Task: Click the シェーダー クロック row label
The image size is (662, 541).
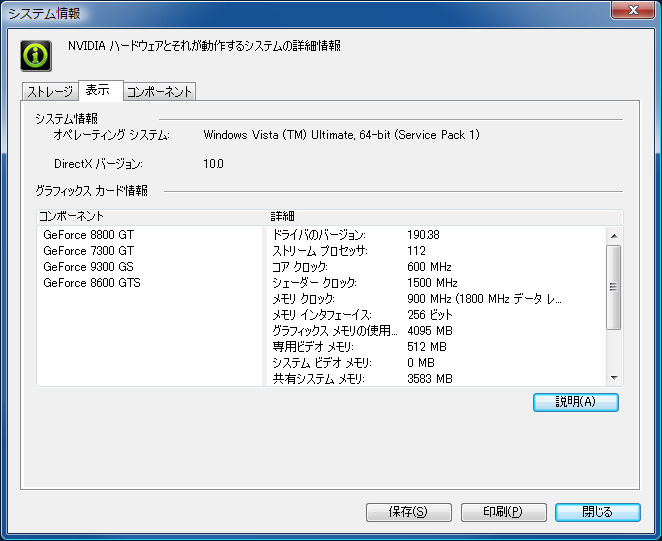Action: click(x=314, y=283)
